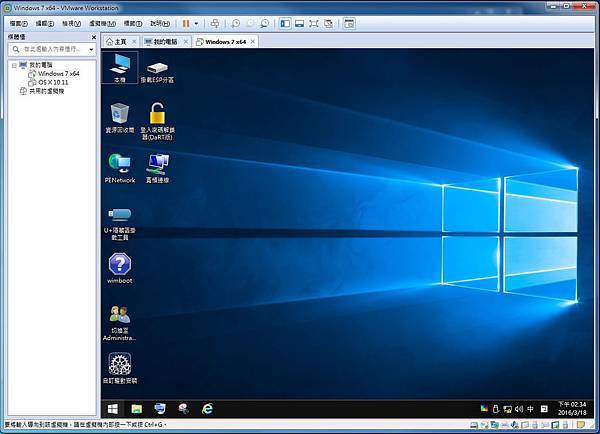
Task: Open the volume speaker tray icon
Action: (x=519, y=409)
